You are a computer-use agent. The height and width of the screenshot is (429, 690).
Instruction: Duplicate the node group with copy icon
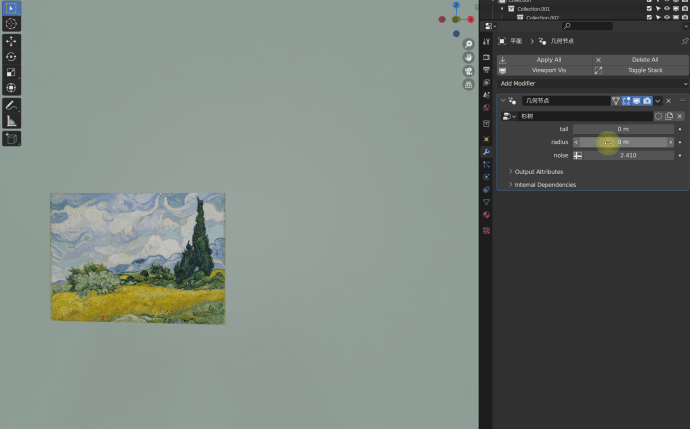coord(669,116)
